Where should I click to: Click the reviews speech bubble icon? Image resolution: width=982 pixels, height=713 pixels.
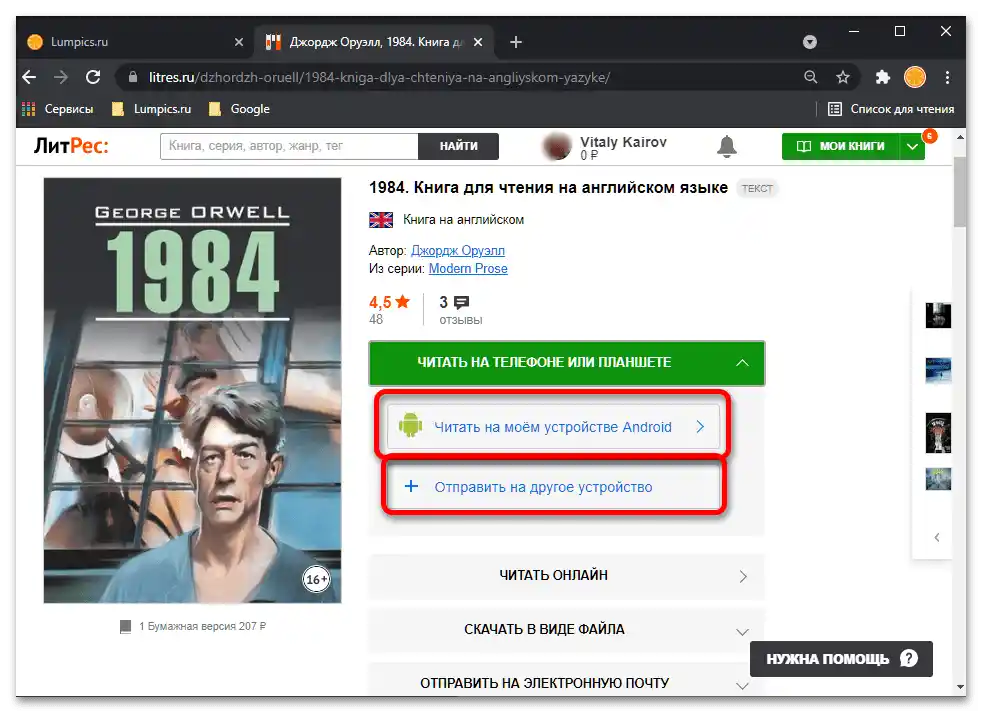462,303
